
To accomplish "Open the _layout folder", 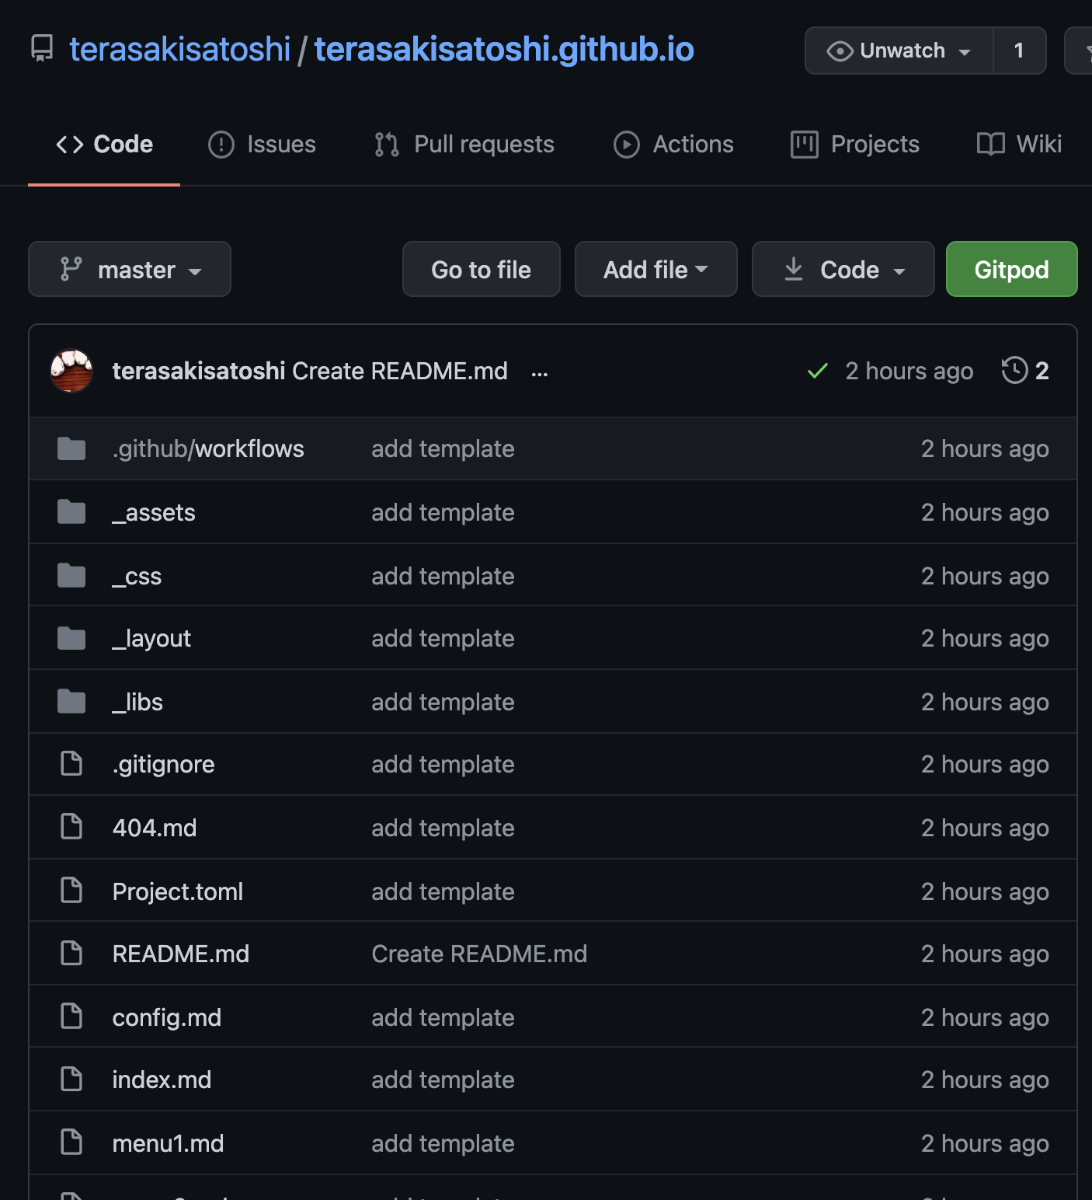I will pos(152,639).
